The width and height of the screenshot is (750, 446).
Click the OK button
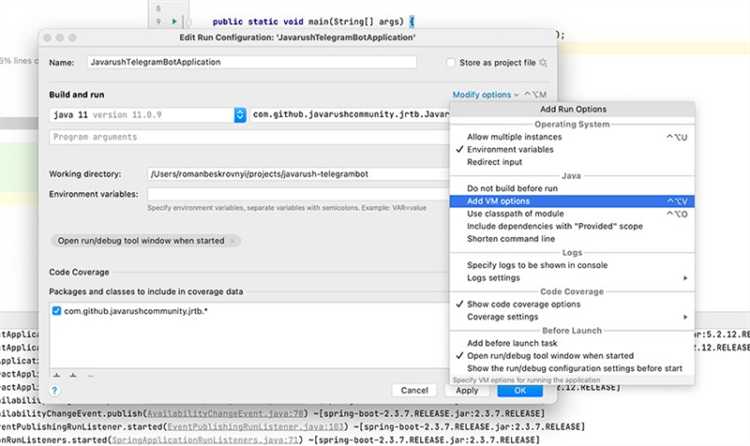(x=520, y=390)
